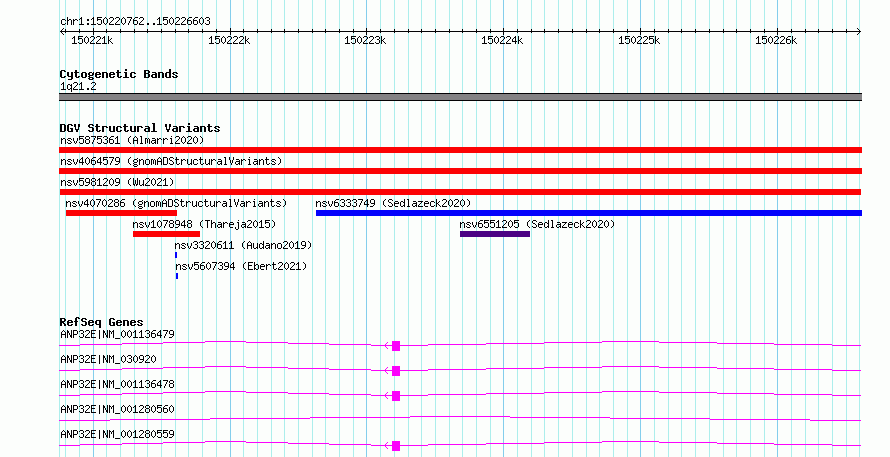
Task: Open the ANP32E|NM_001136479 transcript label
Action: pyautogui.click(x=117, y=334)
